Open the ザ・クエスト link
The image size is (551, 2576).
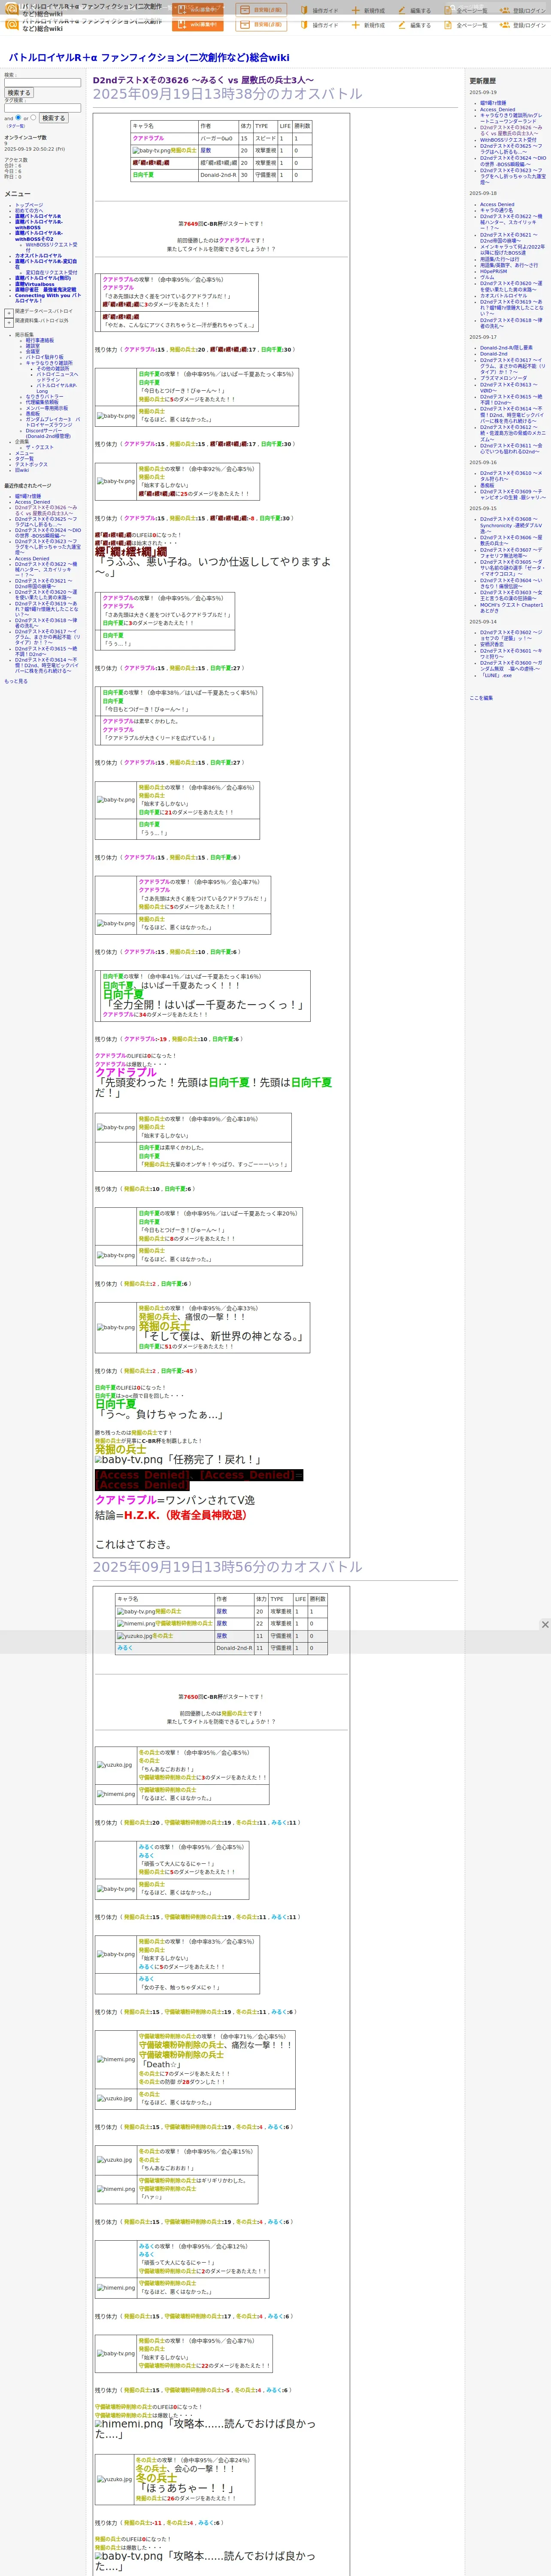click(x=40, y=447)
